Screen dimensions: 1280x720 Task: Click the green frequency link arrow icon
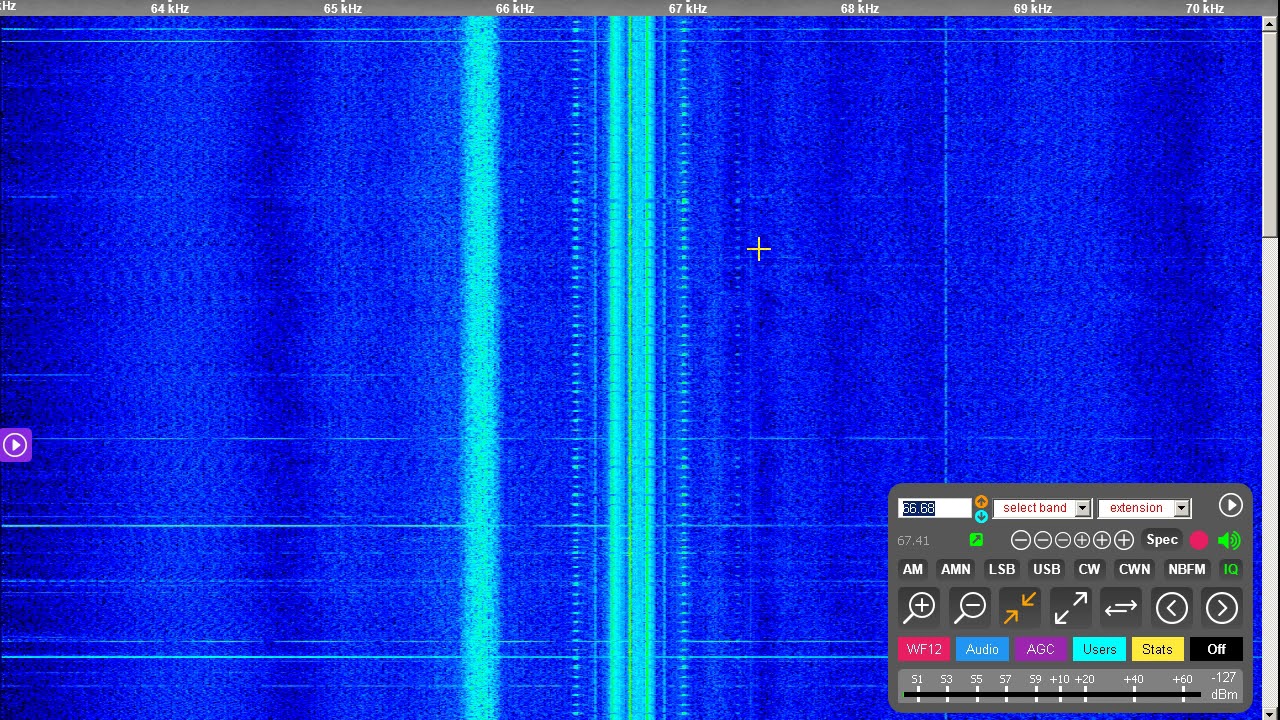pos(976,540)
